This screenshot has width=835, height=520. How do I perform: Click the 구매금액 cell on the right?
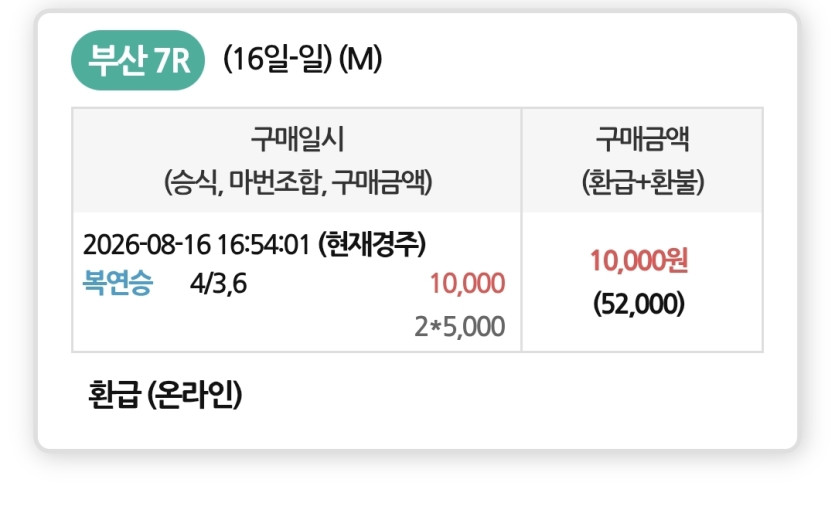pos(642,282)
